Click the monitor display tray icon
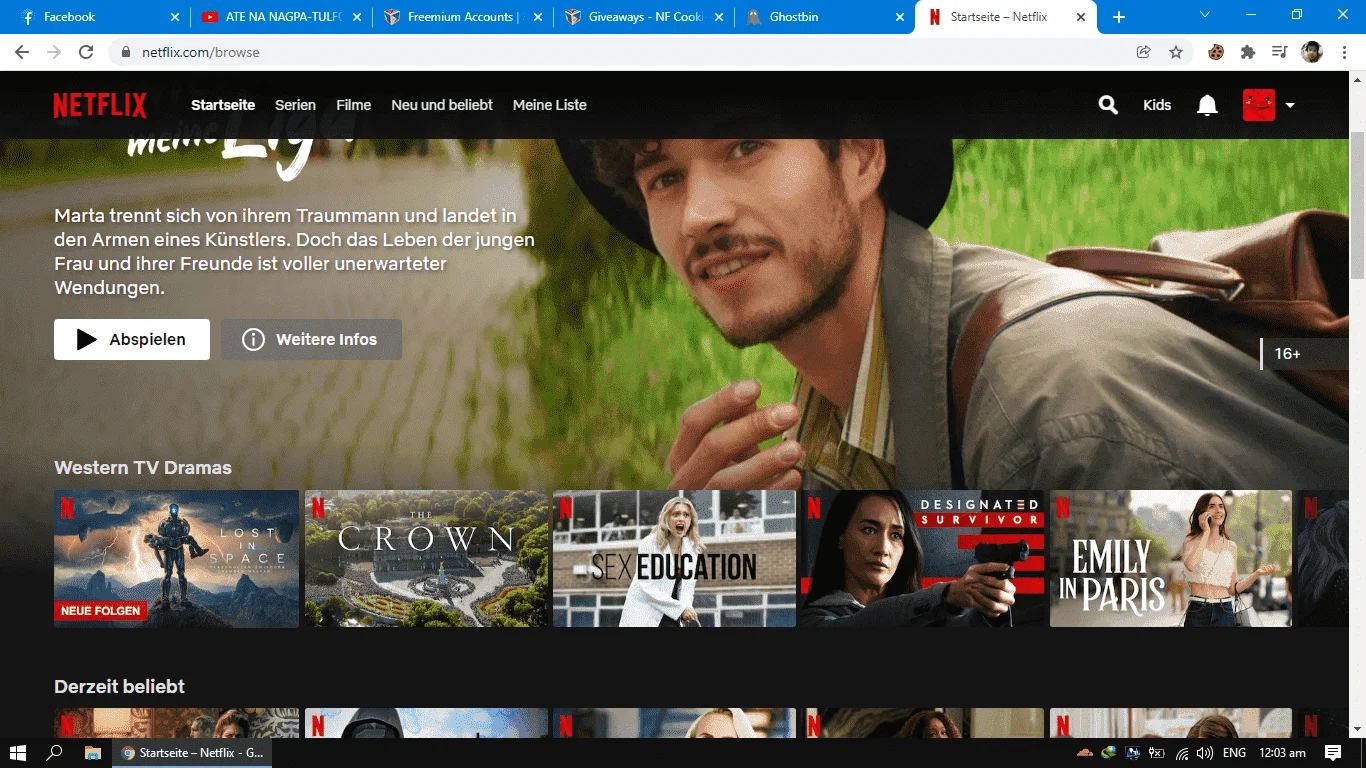Image resolution: width=1366 pixels, height=768 pixels. pos(1133,753)
